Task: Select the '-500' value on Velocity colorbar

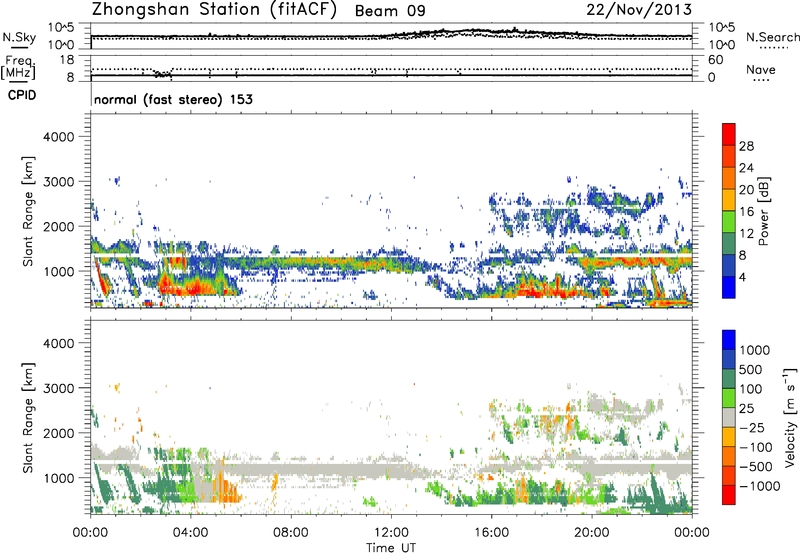Action: click(x=756, y=467)
